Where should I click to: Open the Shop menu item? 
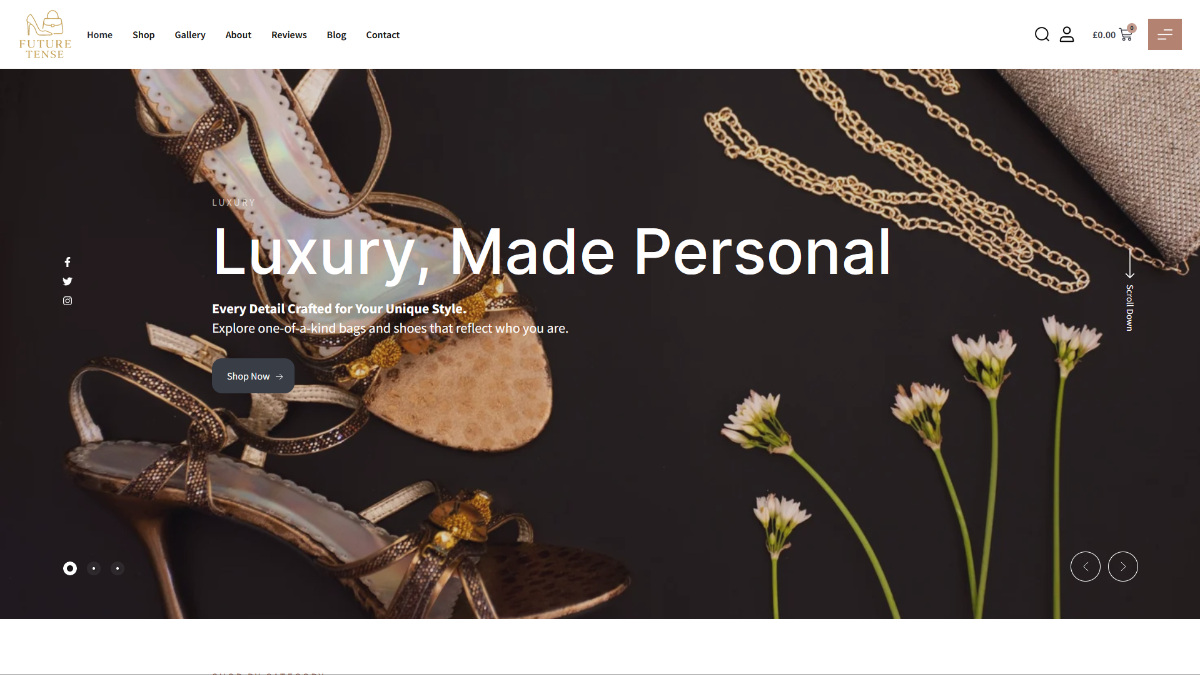point(144,35)
